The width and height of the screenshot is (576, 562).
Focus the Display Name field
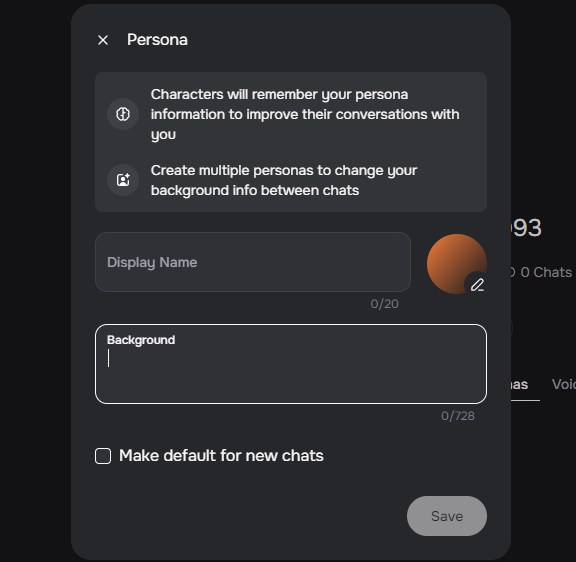[x=253, y=262]
